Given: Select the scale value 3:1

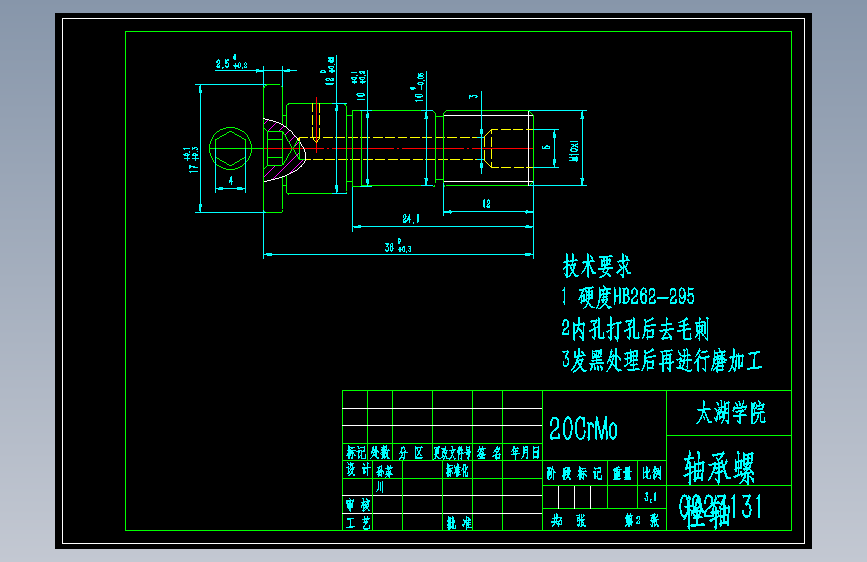Looking at the screenshot, I should coord(651,497).
